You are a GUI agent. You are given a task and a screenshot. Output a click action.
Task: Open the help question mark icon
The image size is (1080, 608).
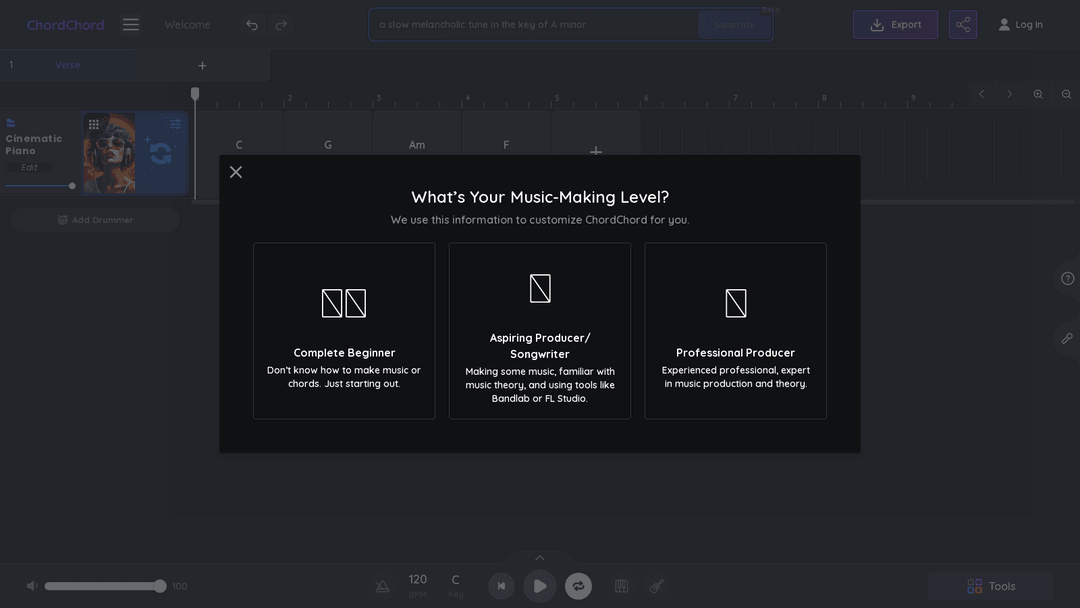pyautogui.click(x=1067, y=279)
